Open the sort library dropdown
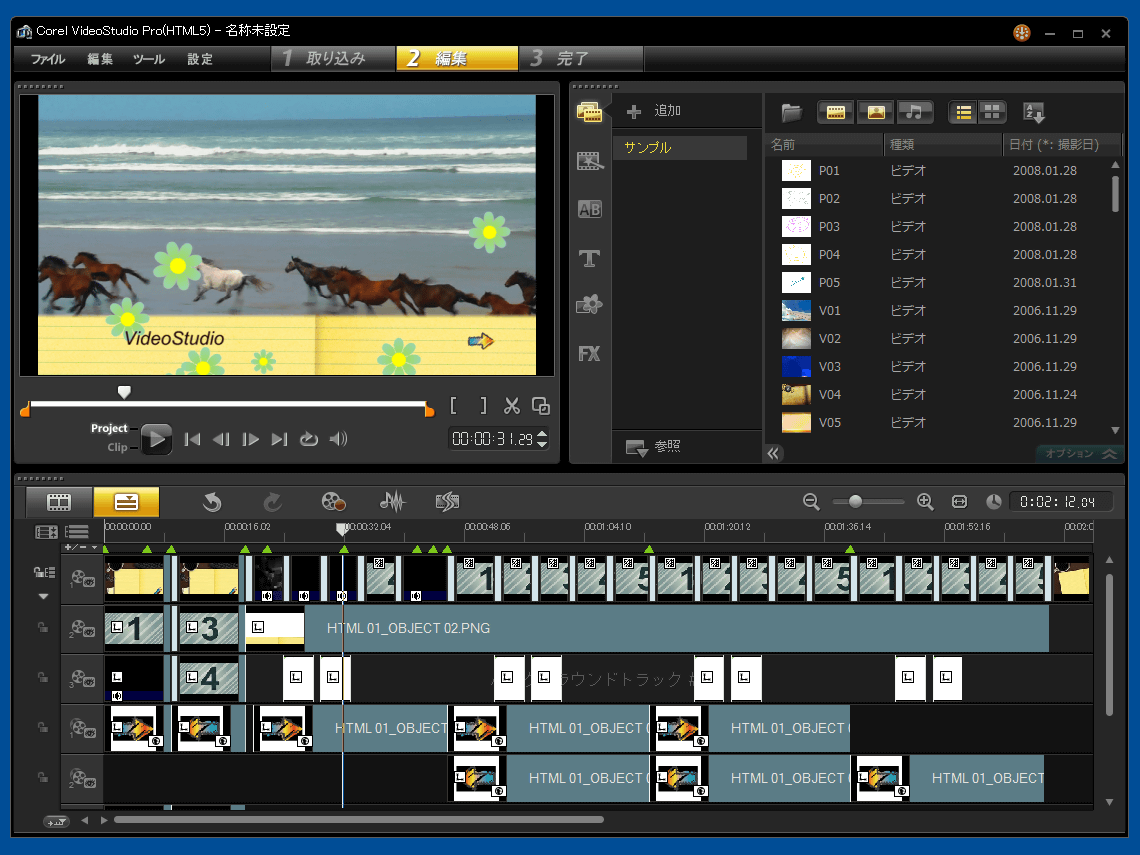This screenshot has width=1140, height=855. click(x=1033, y=112)
